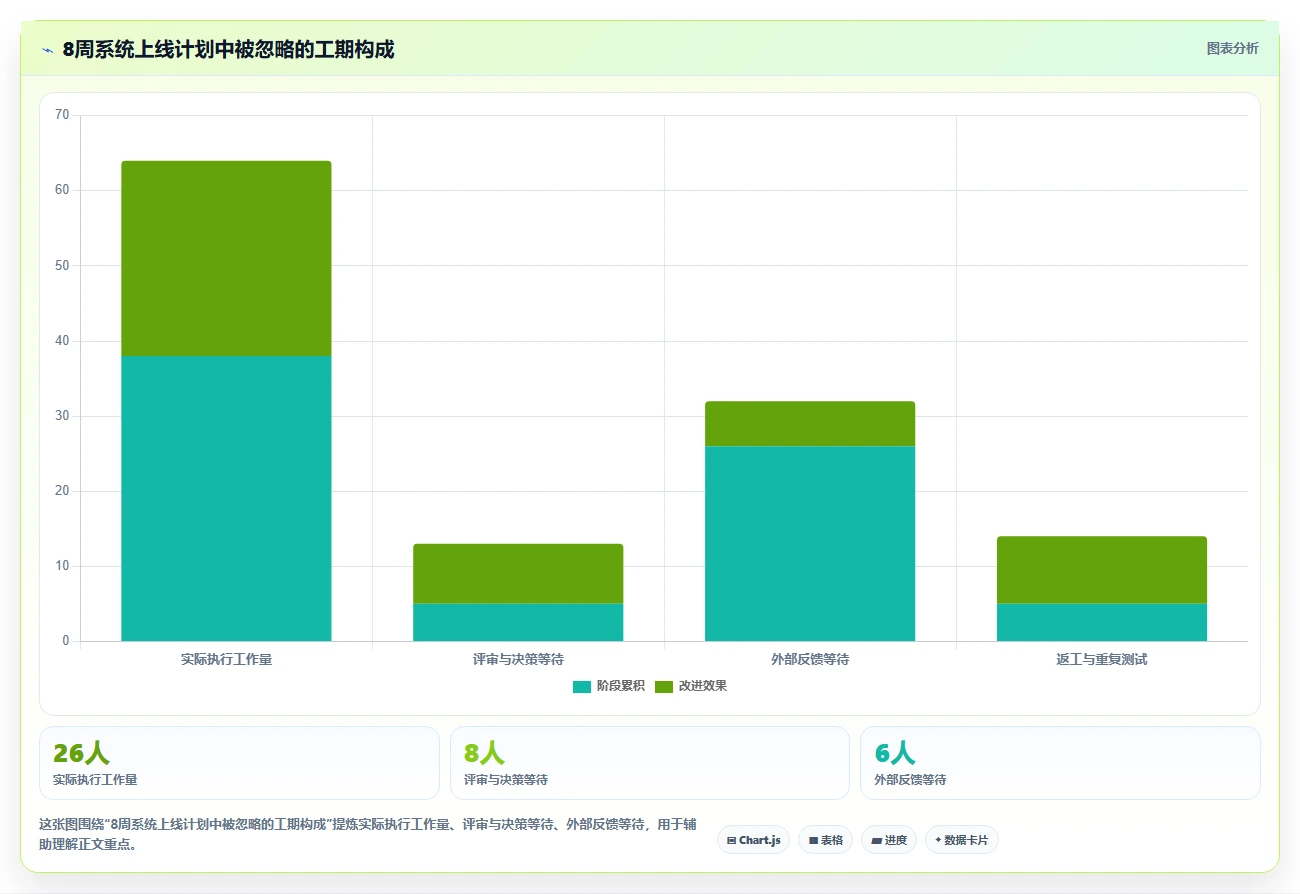Click the 实际执行工作量 x-axis label
1300x894 pixels.
[226, 659]
